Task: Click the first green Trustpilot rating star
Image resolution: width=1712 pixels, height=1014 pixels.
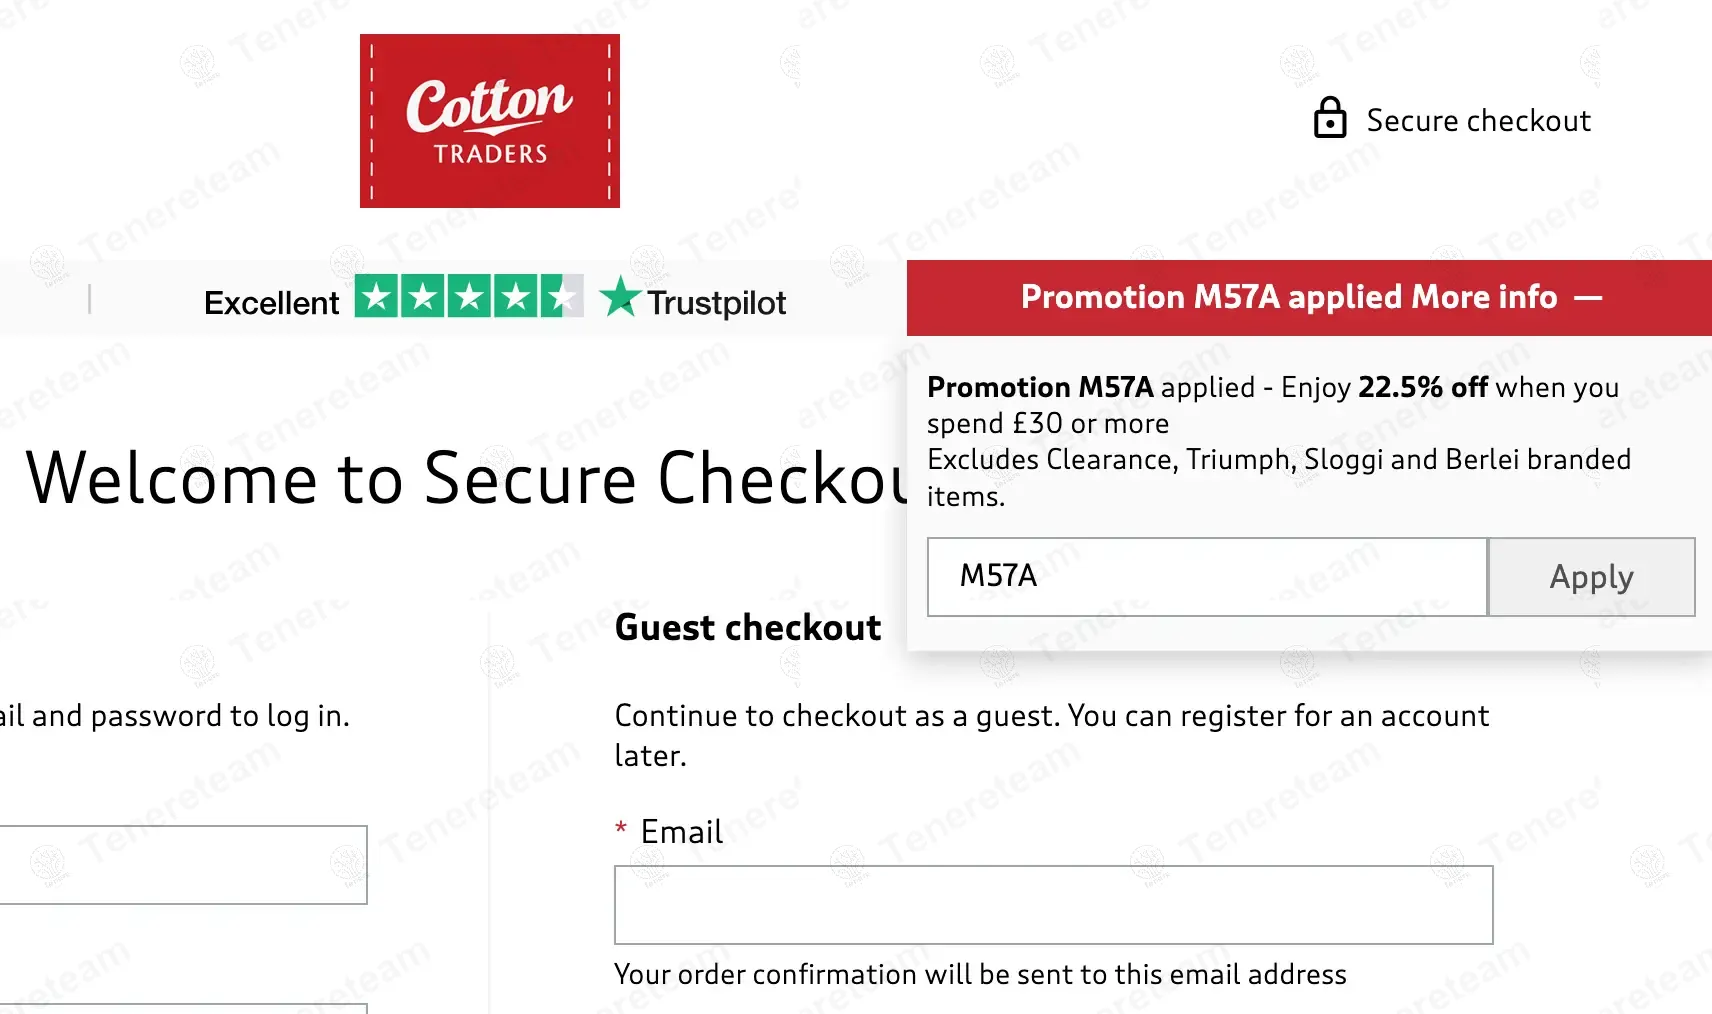Action: (376, 296)
